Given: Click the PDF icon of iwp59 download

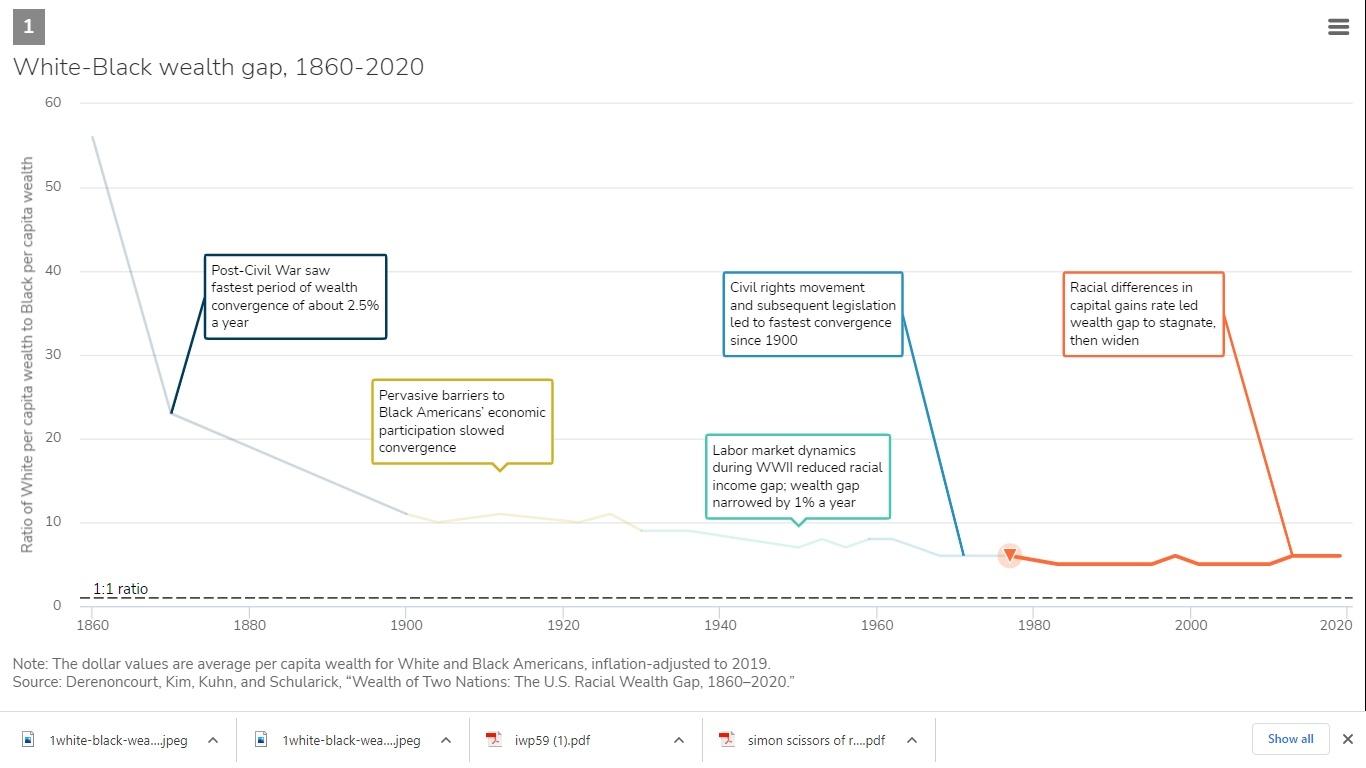Looking at the screenshot, I should (493, 740).
